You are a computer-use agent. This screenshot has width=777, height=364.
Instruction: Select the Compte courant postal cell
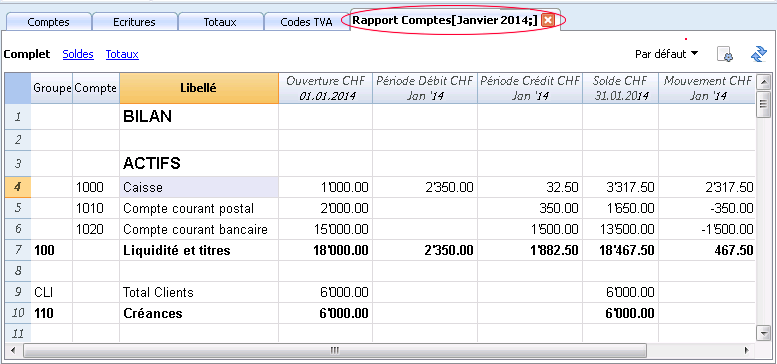click(199, 208)
